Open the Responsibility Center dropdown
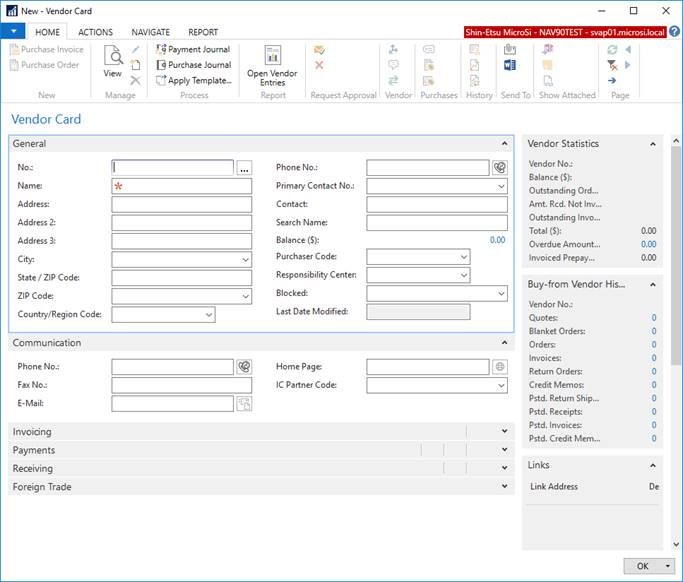The height and width of the screenshot is (582, 683). tap(464, 275)
